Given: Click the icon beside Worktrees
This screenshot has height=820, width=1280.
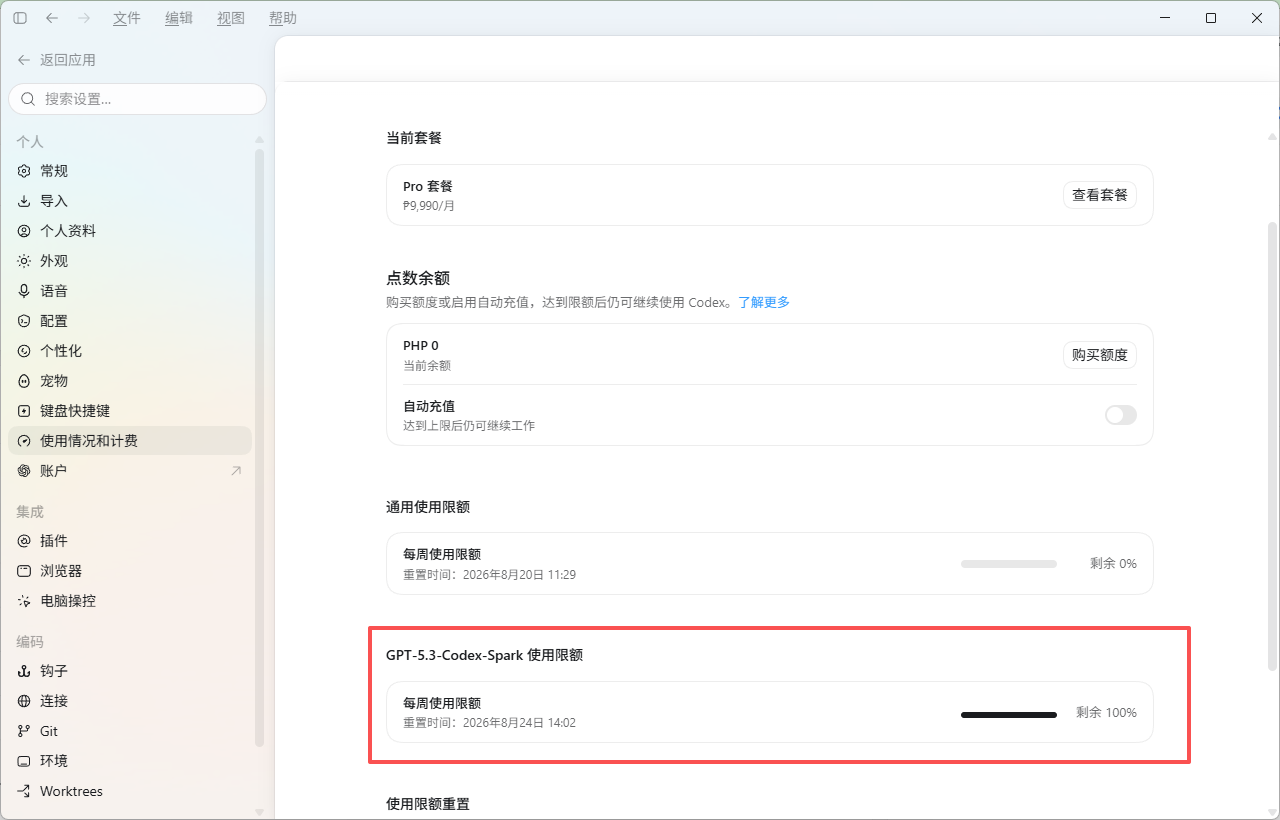Looking at the screenshot, I should [x=24, y=791].
